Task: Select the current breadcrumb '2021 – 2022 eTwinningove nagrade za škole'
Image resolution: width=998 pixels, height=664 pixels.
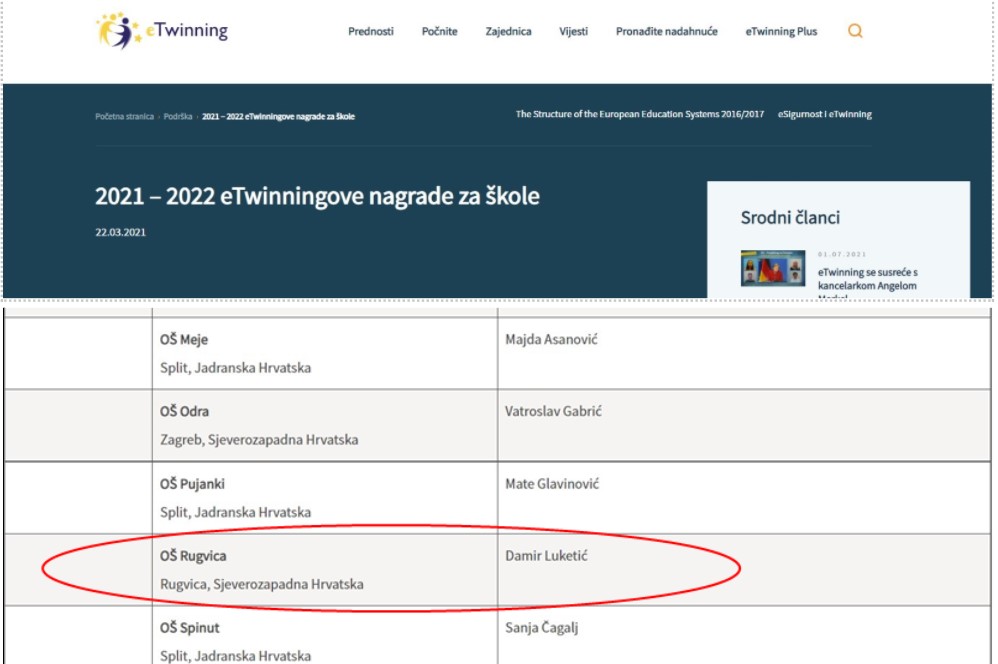Action: coord(278,117)
